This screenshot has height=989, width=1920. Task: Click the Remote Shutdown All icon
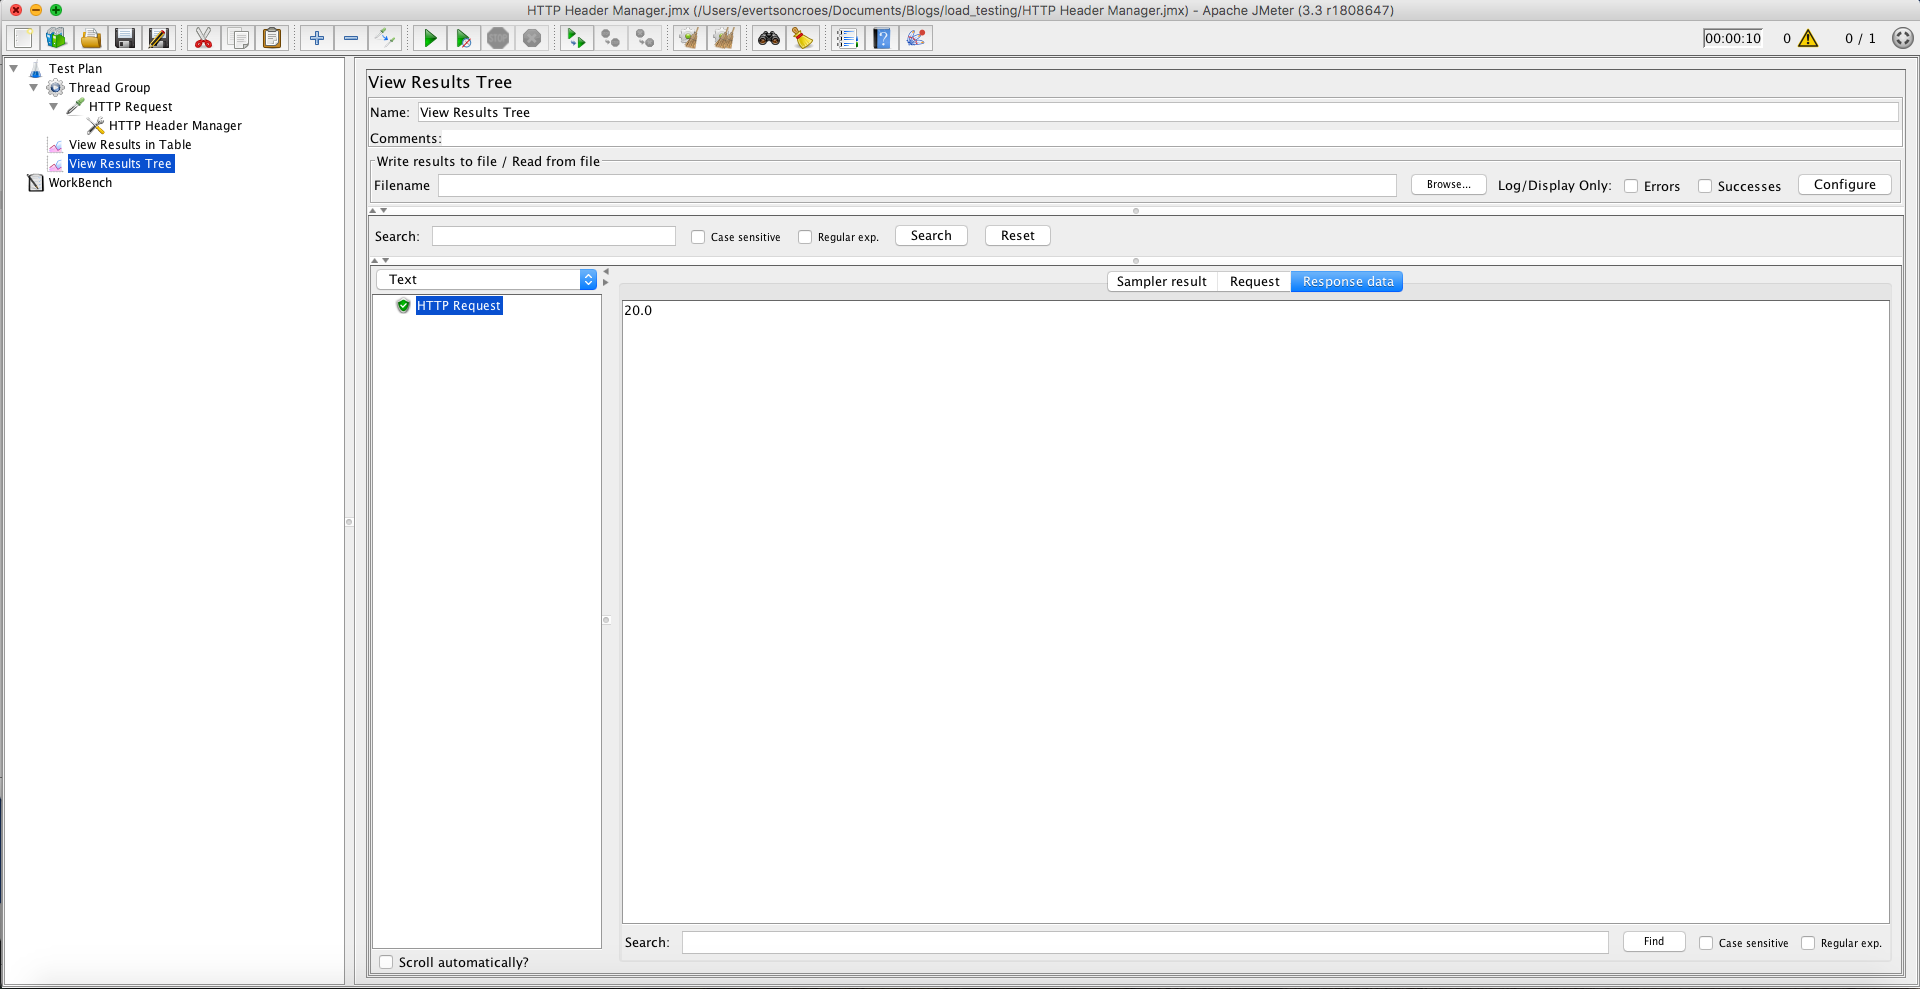644,38
